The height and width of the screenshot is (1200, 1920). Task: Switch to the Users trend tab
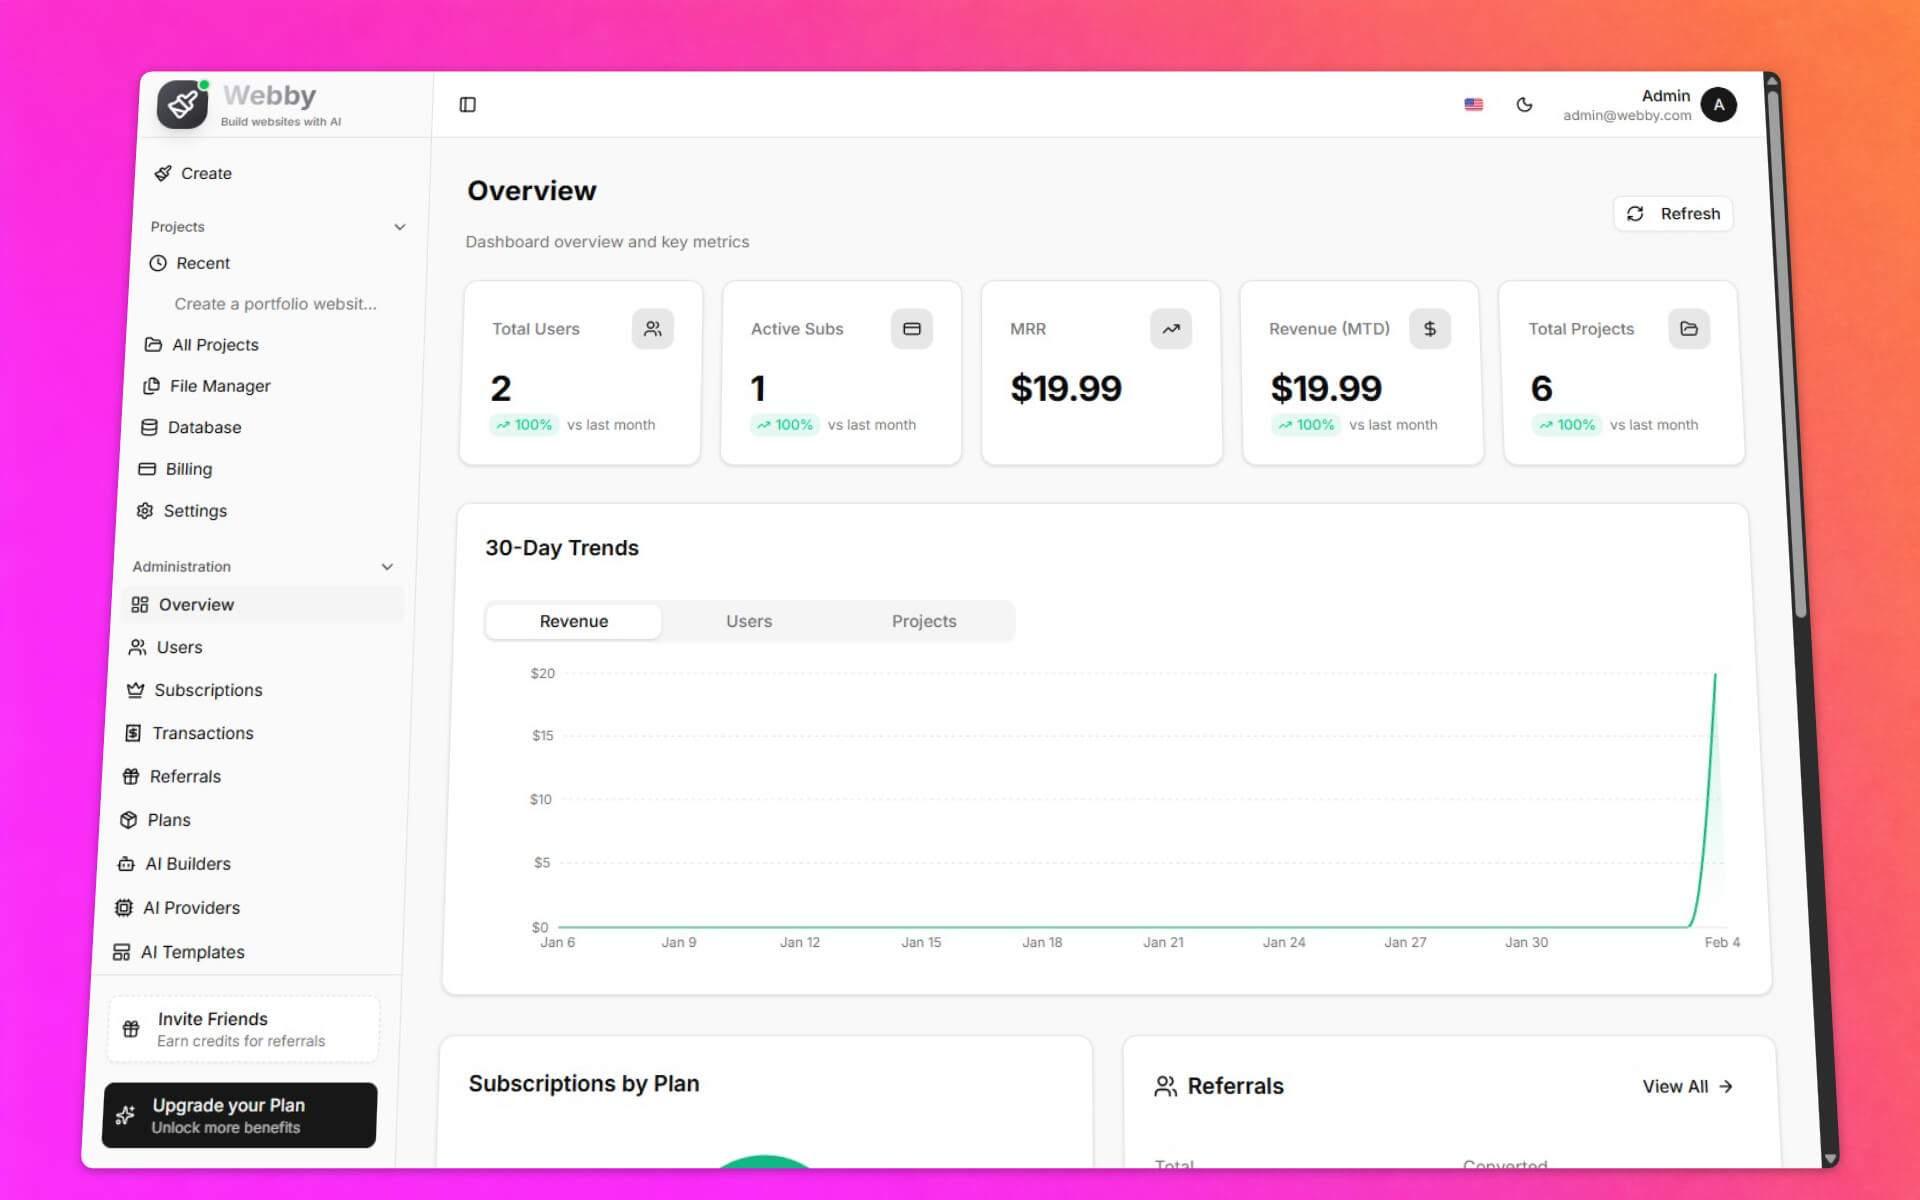[x=748, y=620]
